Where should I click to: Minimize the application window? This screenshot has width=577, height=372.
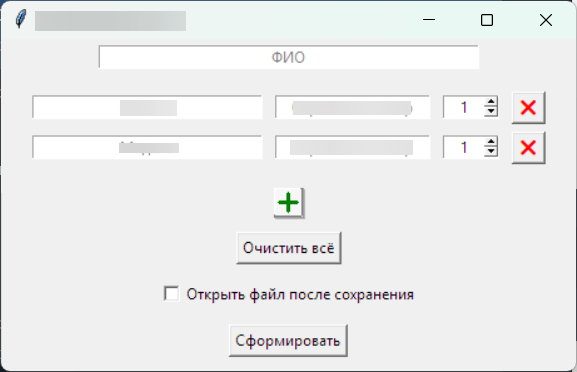pyautogui.click(x=429, y=20)
